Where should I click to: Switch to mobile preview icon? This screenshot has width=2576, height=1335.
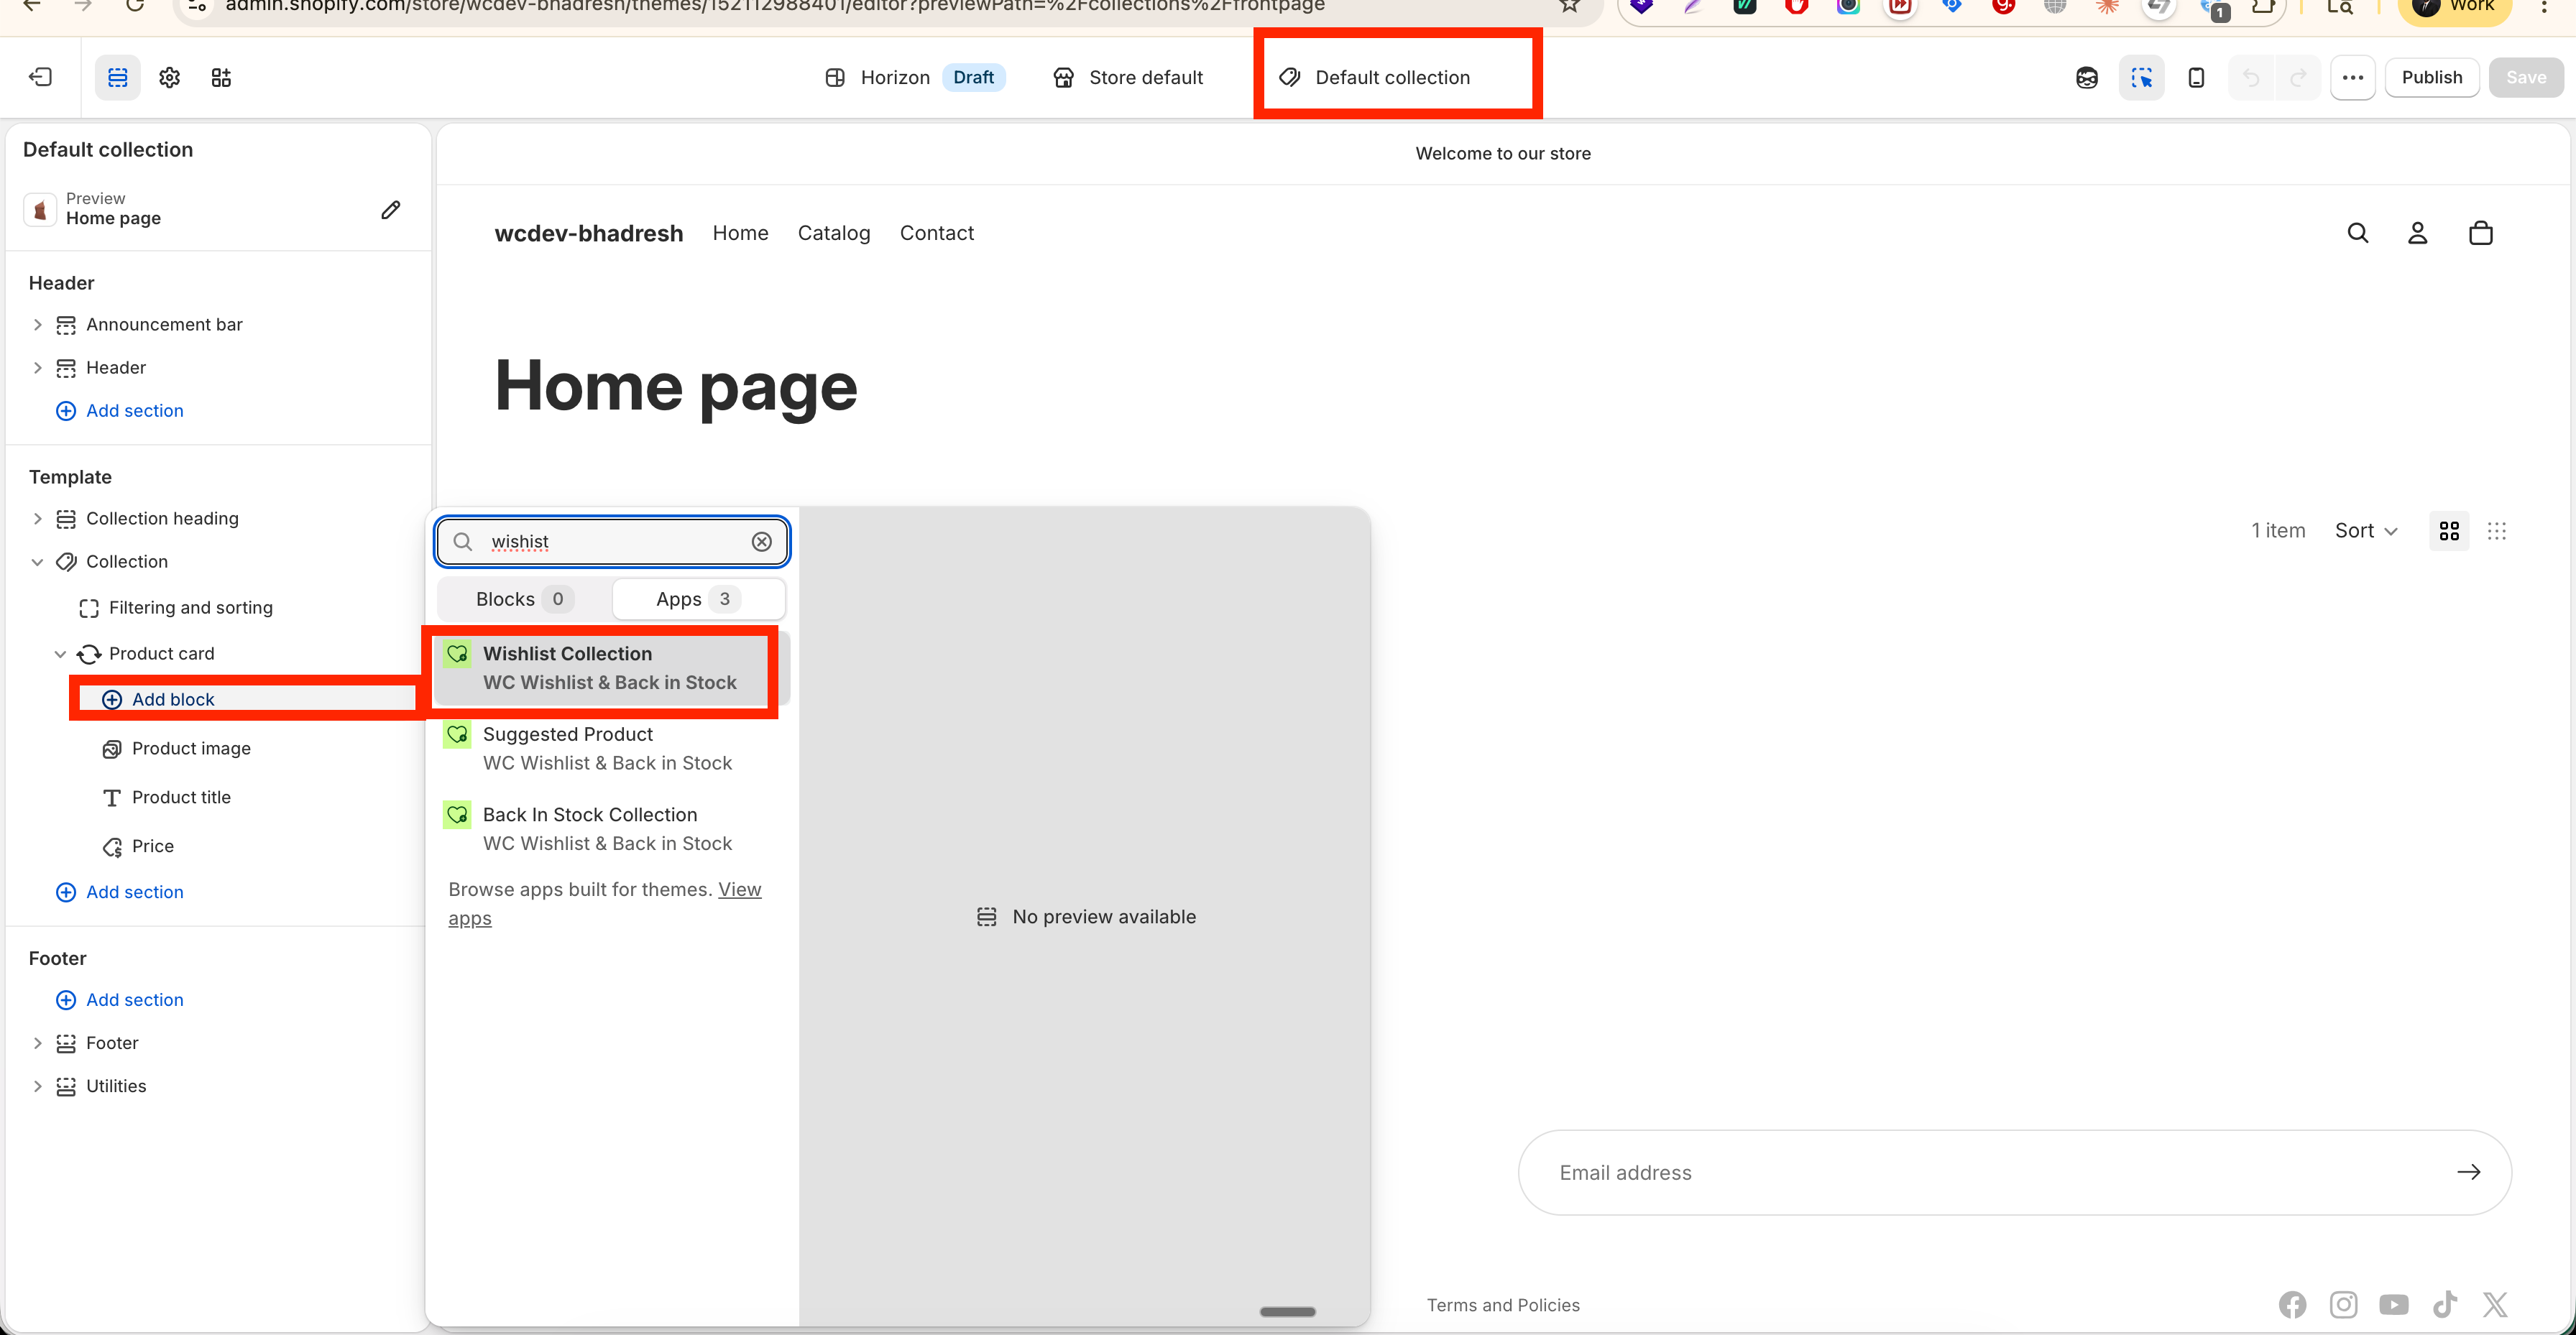pyautogui.click(x=2196, y=77)
